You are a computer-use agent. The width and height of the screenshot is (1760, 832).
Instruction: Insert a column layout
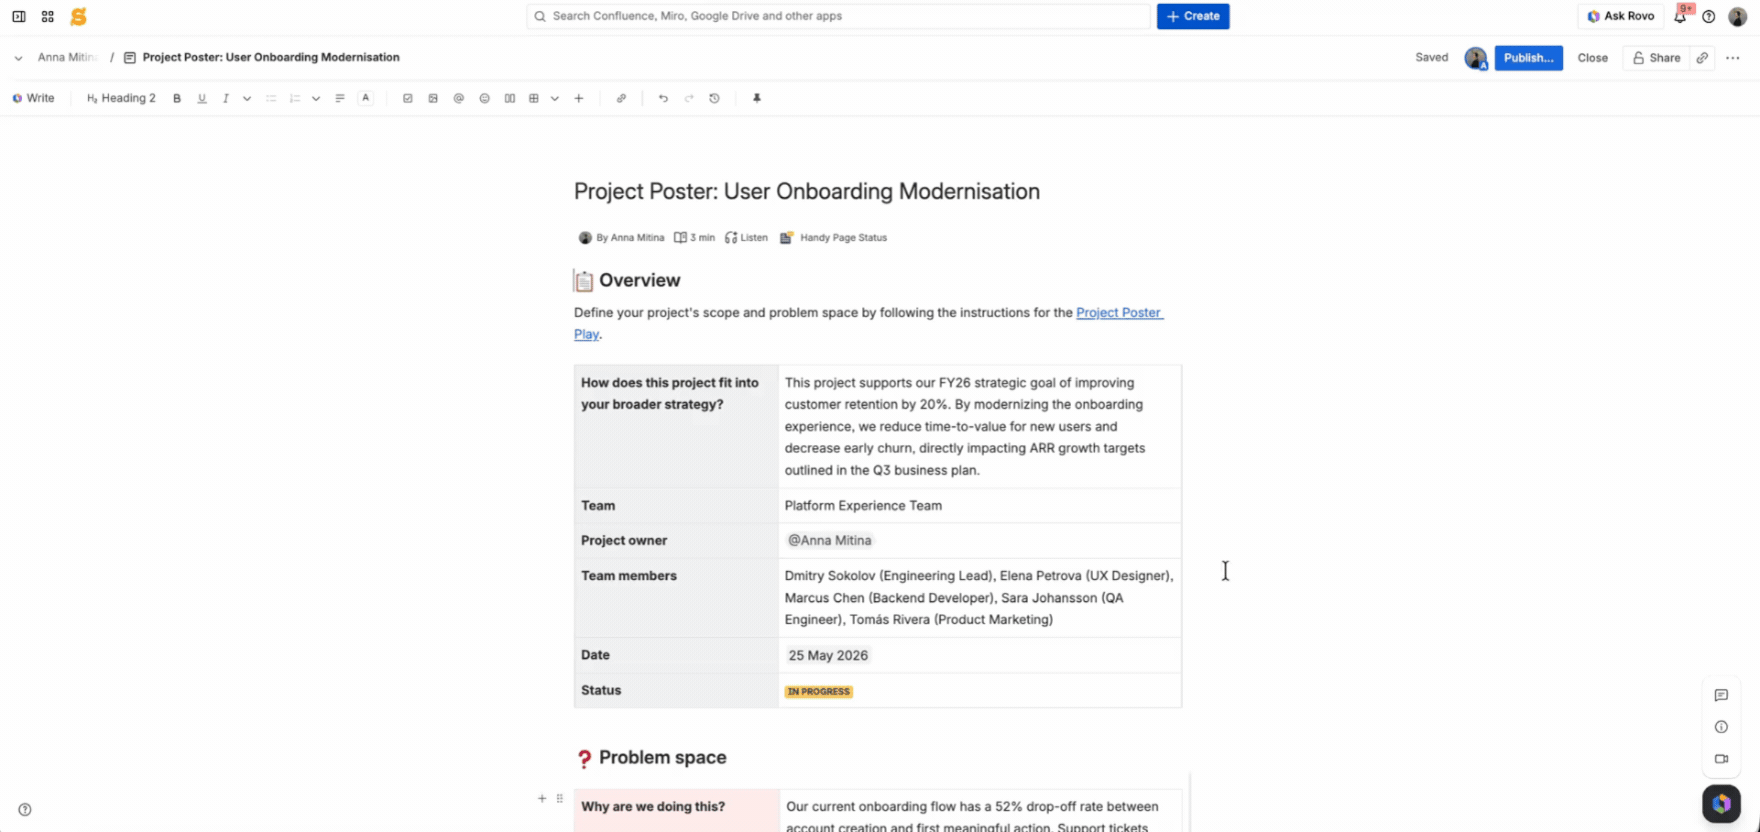pos(510,98)
